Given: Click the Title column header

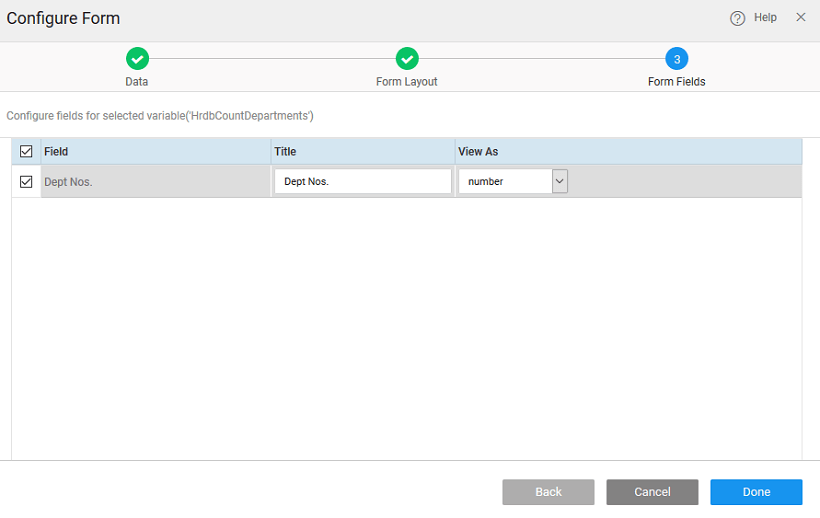Looking at the screenshot, I should pos(286,152).
